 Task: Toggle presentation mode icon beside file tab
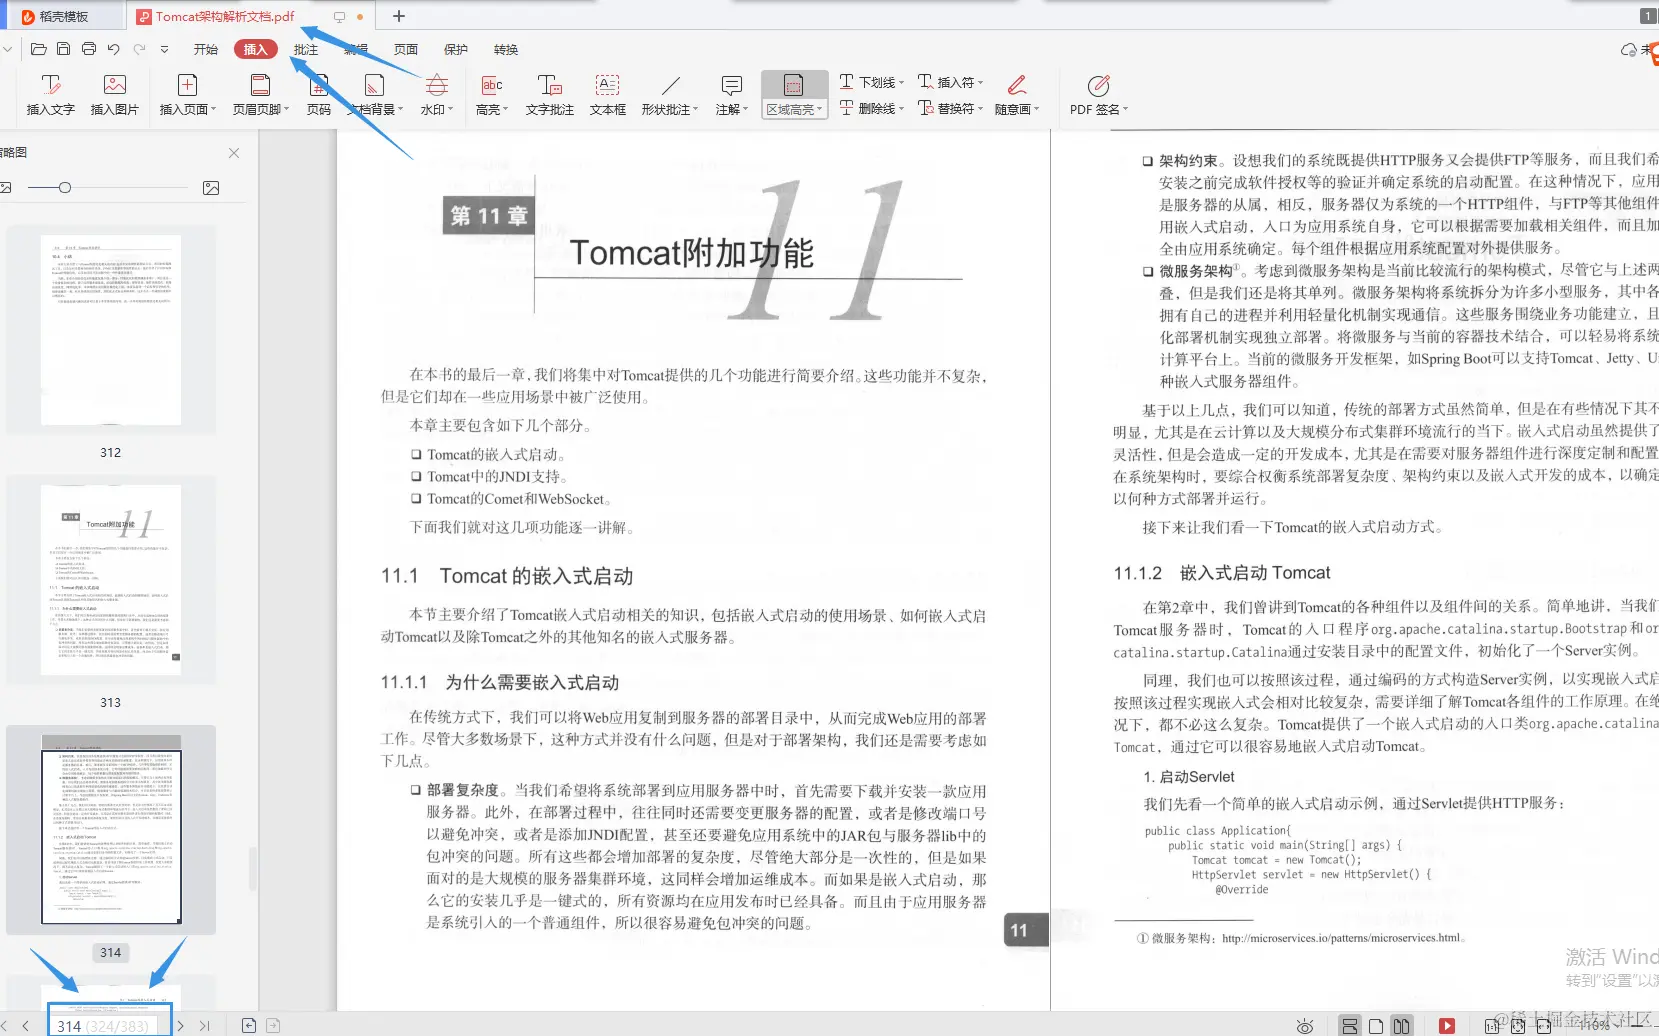339,17
